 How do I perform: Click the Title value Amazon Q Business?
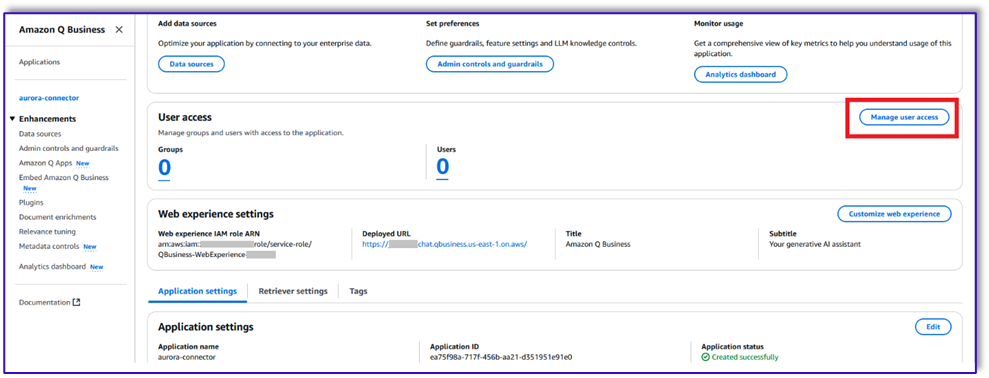coord(598,244)
